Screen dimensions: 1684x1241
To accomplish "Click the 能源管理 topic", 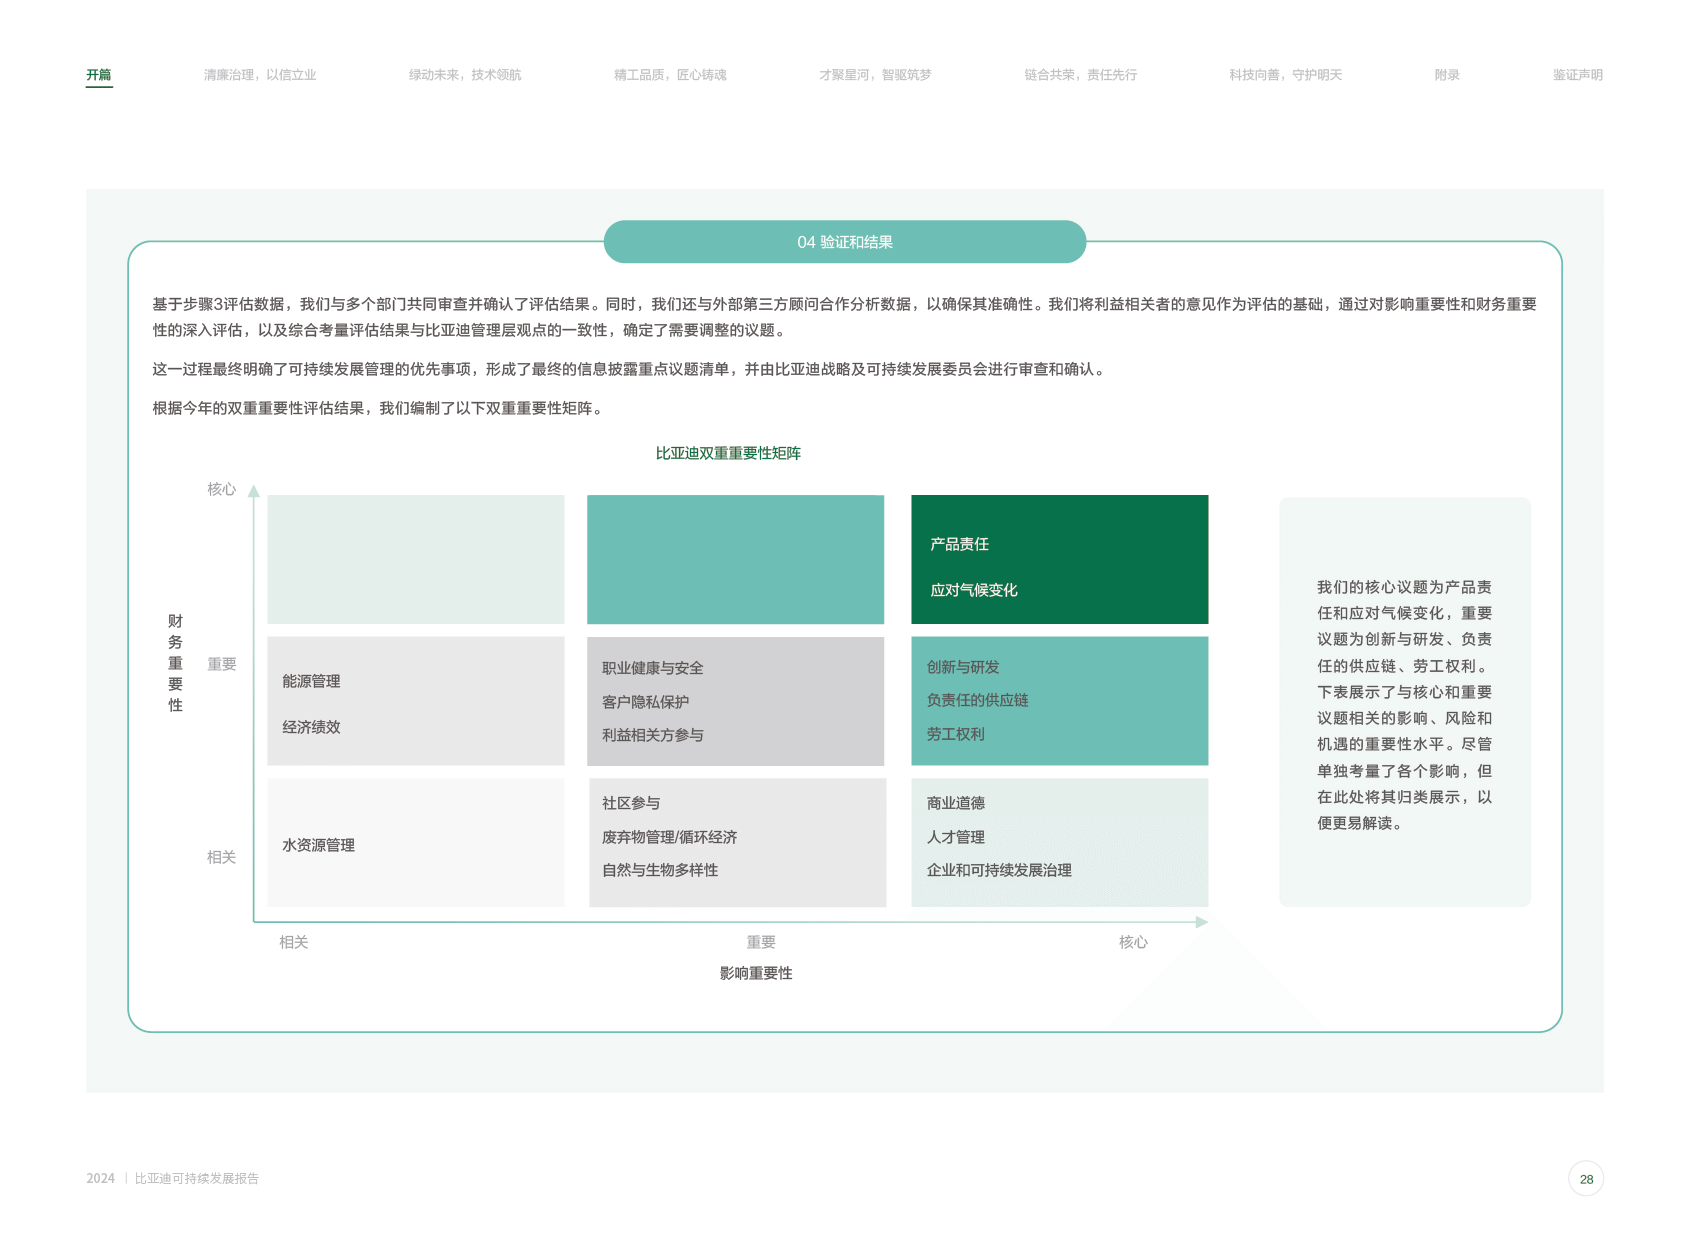I will [311, 681].
